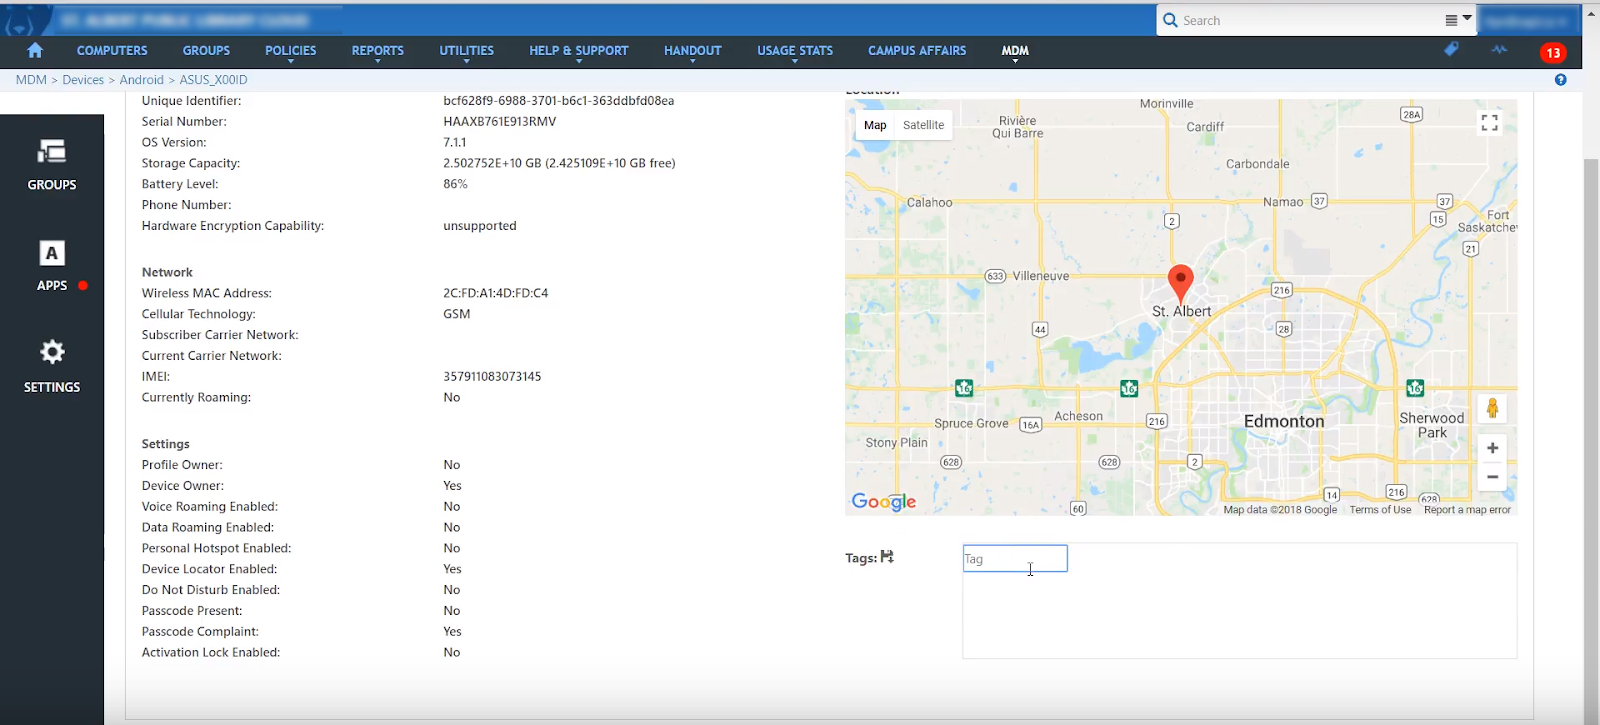Viewport: 1600px width, 725px height.
Task: Click the MDM breadcrumb link
Action: [31, 80]
